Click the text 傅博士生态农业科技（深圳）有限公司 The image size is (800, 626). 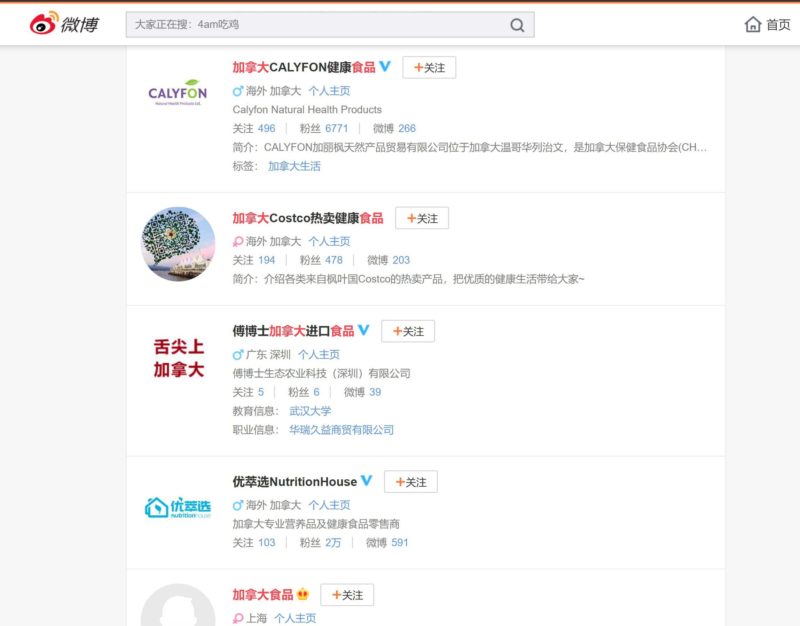pos(321,373)
